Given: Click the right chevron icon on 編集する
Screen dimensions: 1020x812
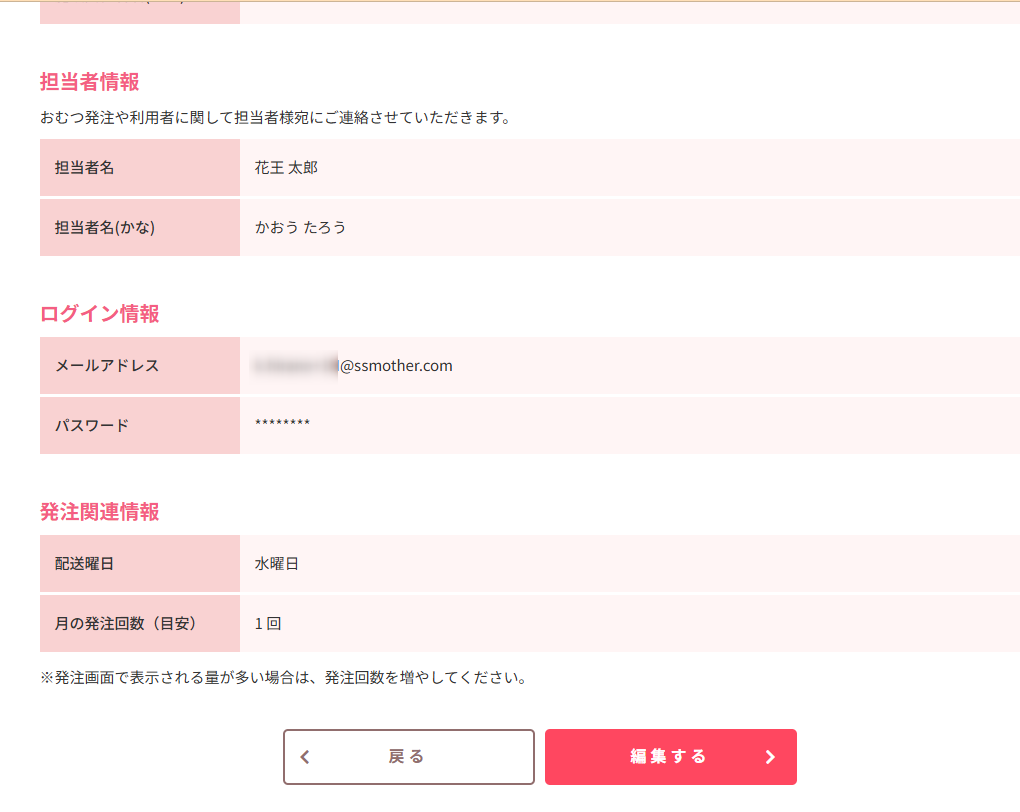Looking at the screenshot, I should (770, 757).
